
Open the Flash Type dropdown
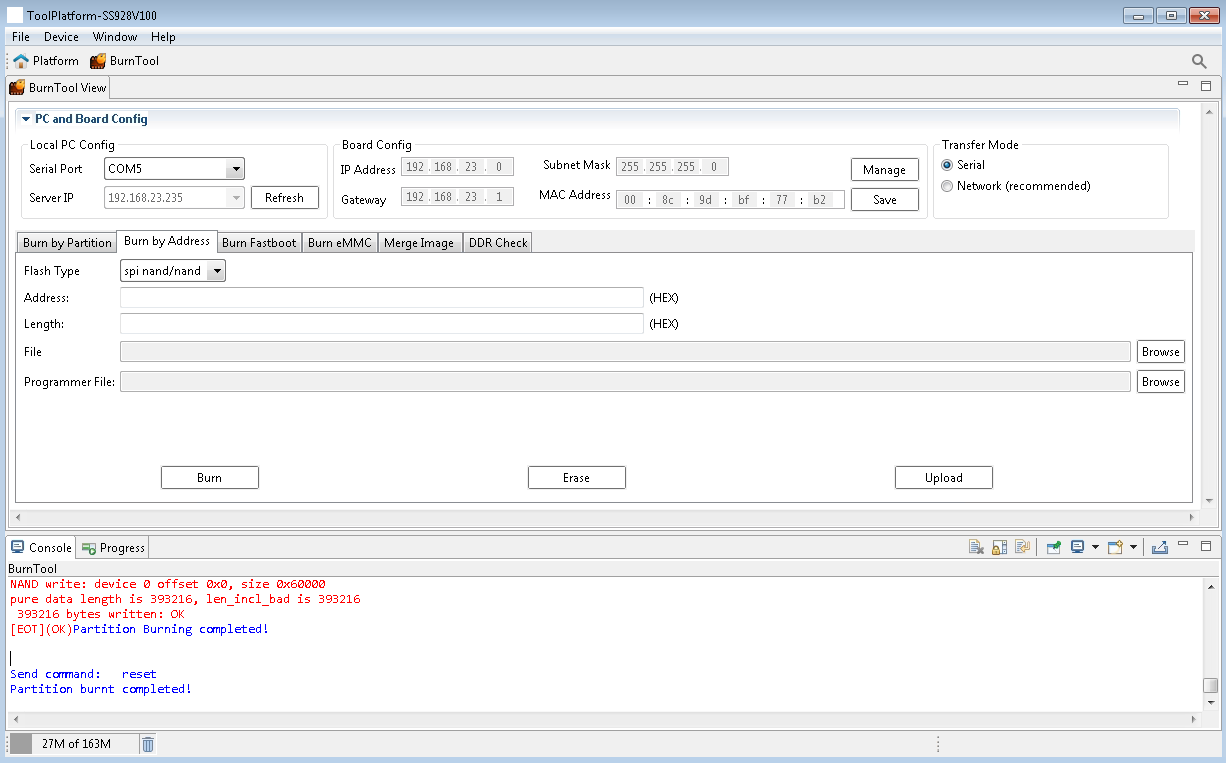point(216,271)
